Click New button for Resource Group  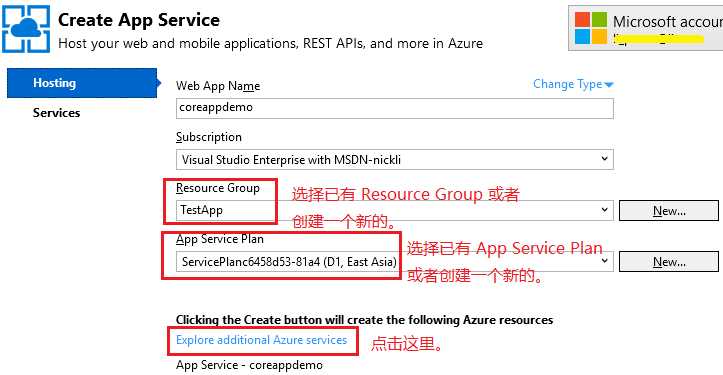click(x=669, y=211)
